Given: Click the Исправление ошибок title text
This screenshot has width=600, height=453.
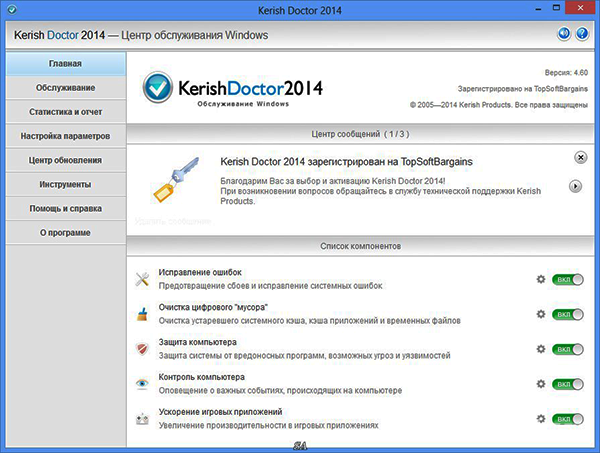Looking at the screenshot, I should (200, 272).
